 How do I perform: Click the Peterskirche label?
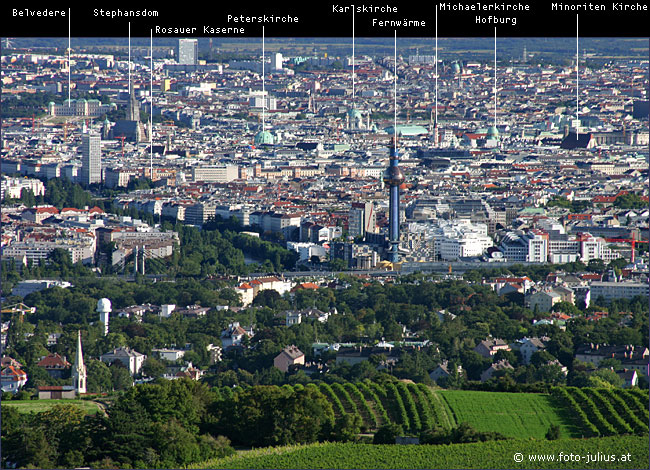263,19
